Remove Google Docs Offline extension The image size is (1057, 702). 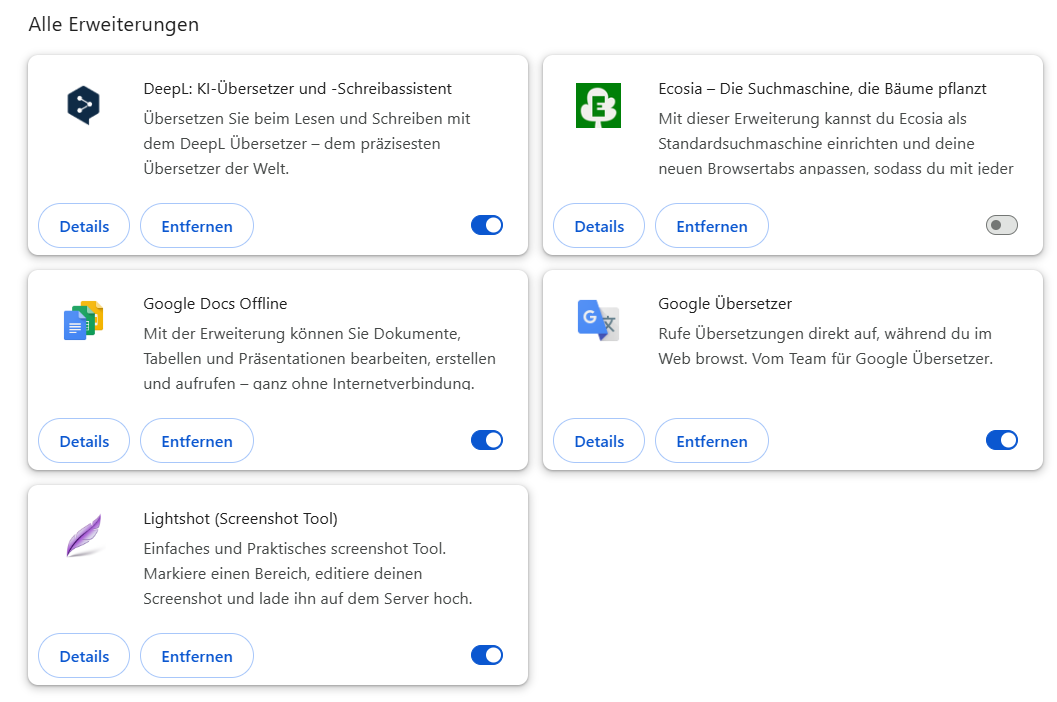click(x=197, y=441)
